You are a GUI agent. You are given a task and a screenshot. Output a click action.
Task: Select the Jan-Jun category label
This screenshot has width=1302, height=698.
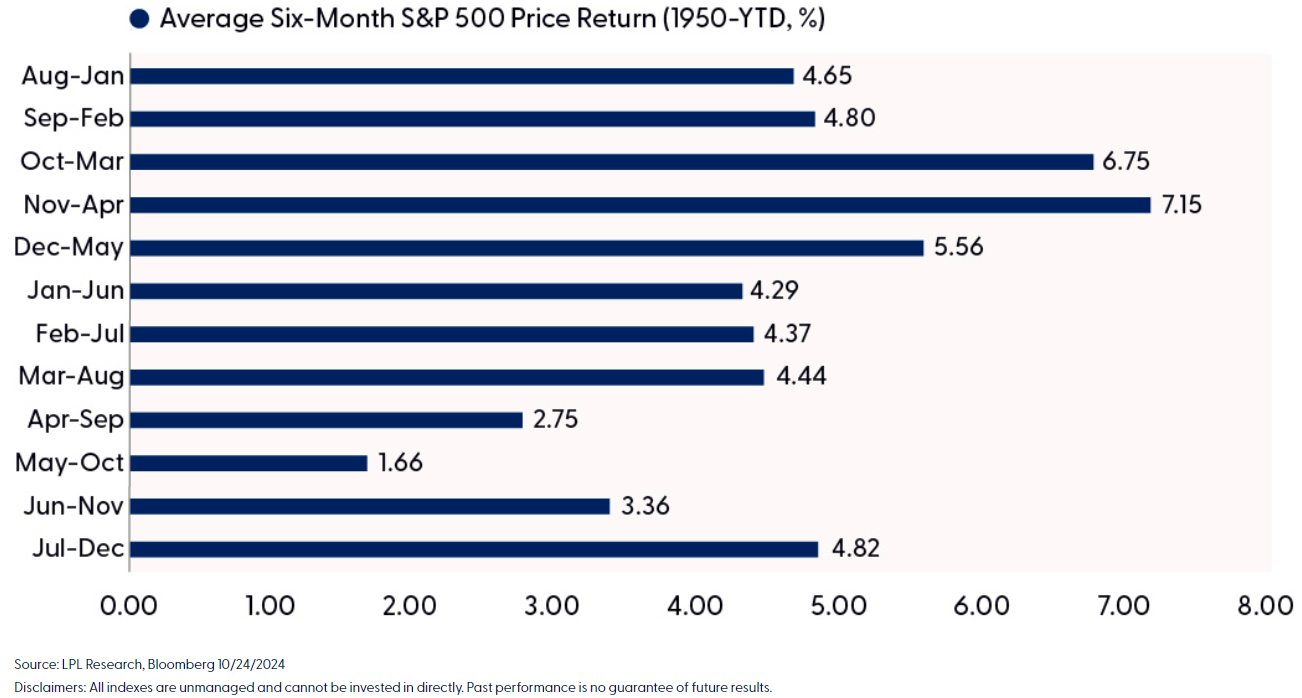tap(76, 291)
